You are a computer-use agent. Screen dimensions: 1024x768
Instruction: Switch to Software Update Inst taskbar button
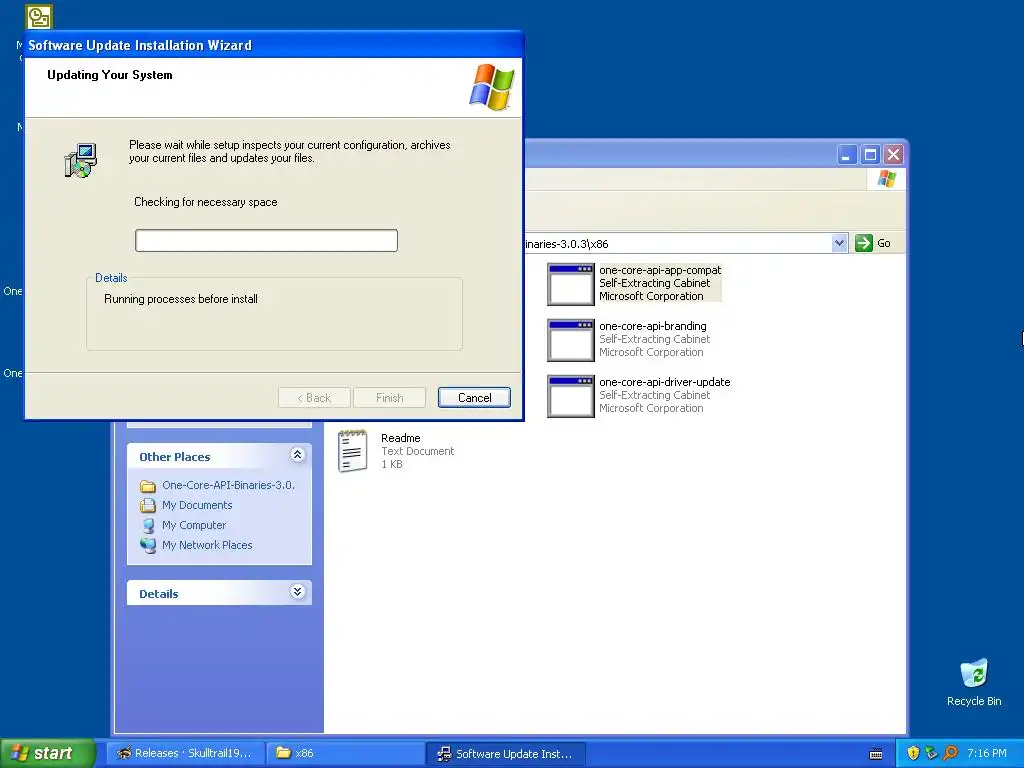[x=506, y=754]
